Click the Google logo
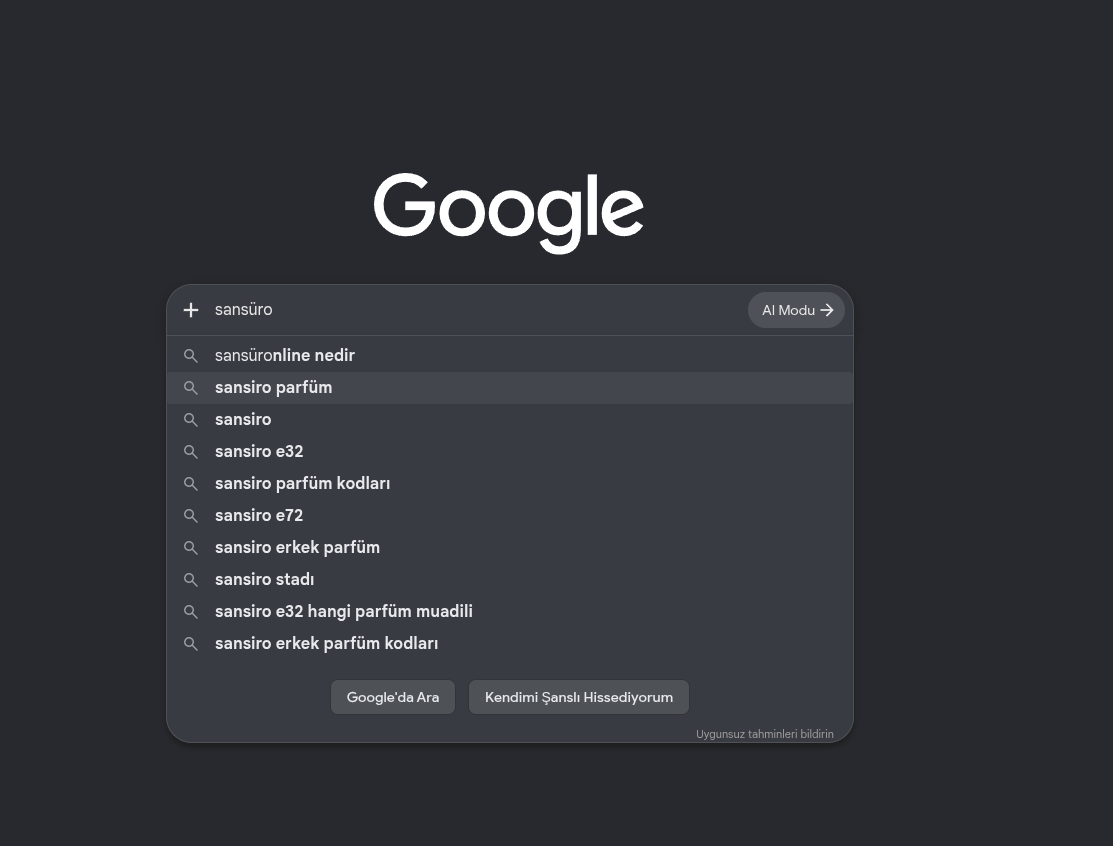 pyautogui.click(x=508, y=212)
